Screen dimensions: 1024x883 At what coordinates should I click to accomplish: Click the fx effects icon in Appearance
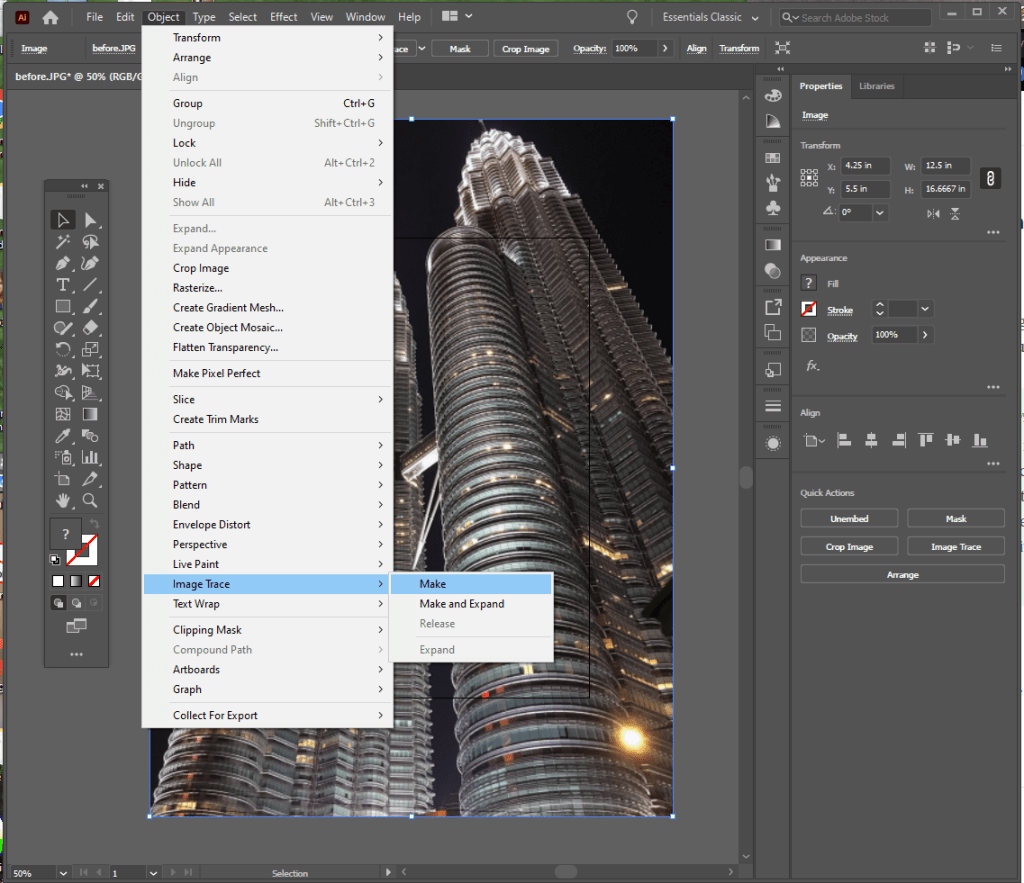[x=812, y=366]
